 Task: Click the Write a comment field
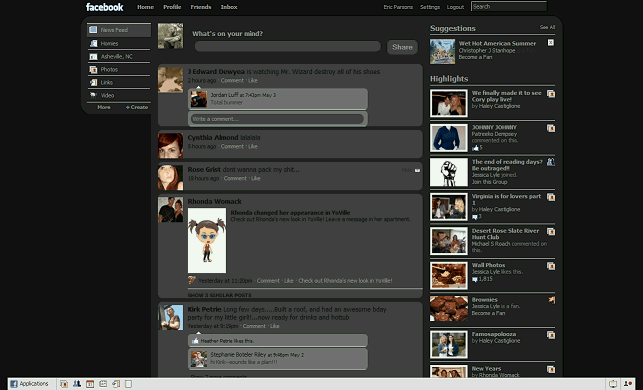click(277, 119)
